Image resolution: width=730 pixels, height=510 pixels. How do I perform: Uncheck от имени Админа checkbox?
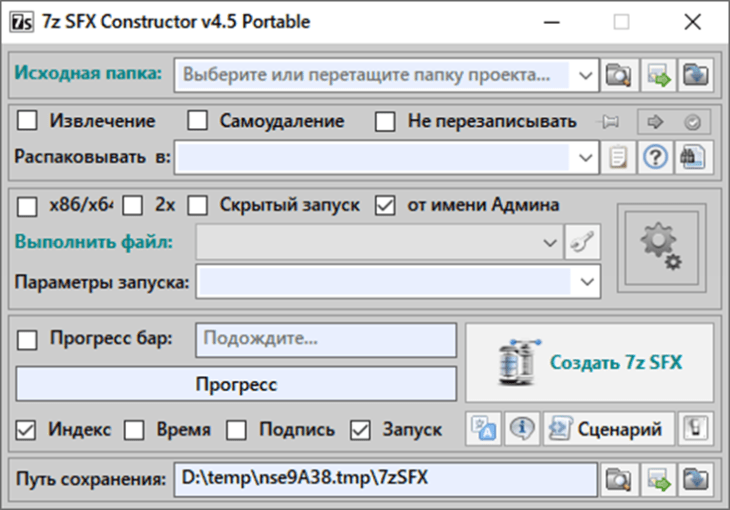[x=385, y=205]
